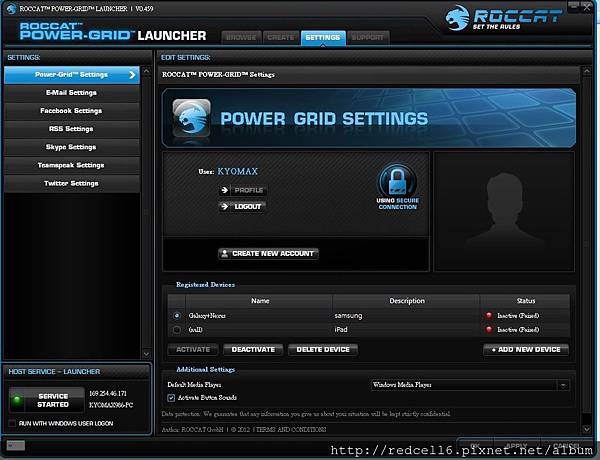600x460 pixels.
Task: Select the Galaxy Nexus device radio button
Action: tap(177, 316)
